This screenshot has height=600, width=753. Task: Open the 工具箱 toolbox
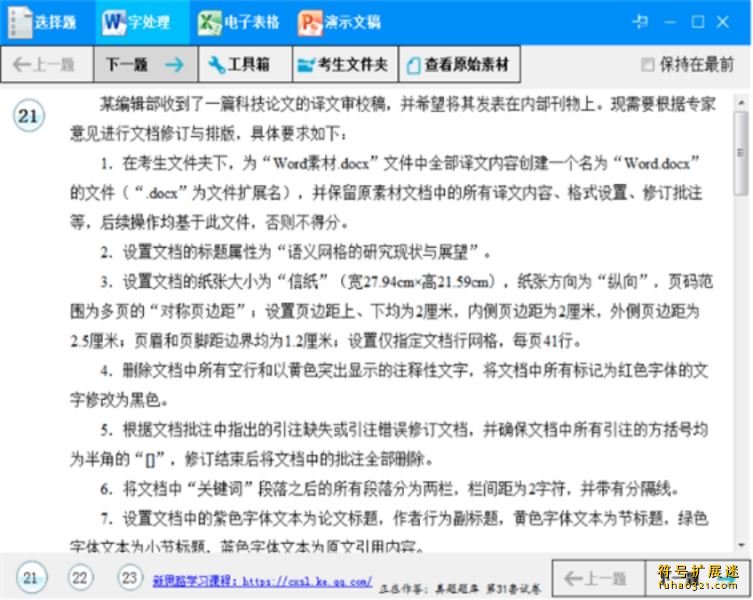pyautogui.click(x=245, y=64)
